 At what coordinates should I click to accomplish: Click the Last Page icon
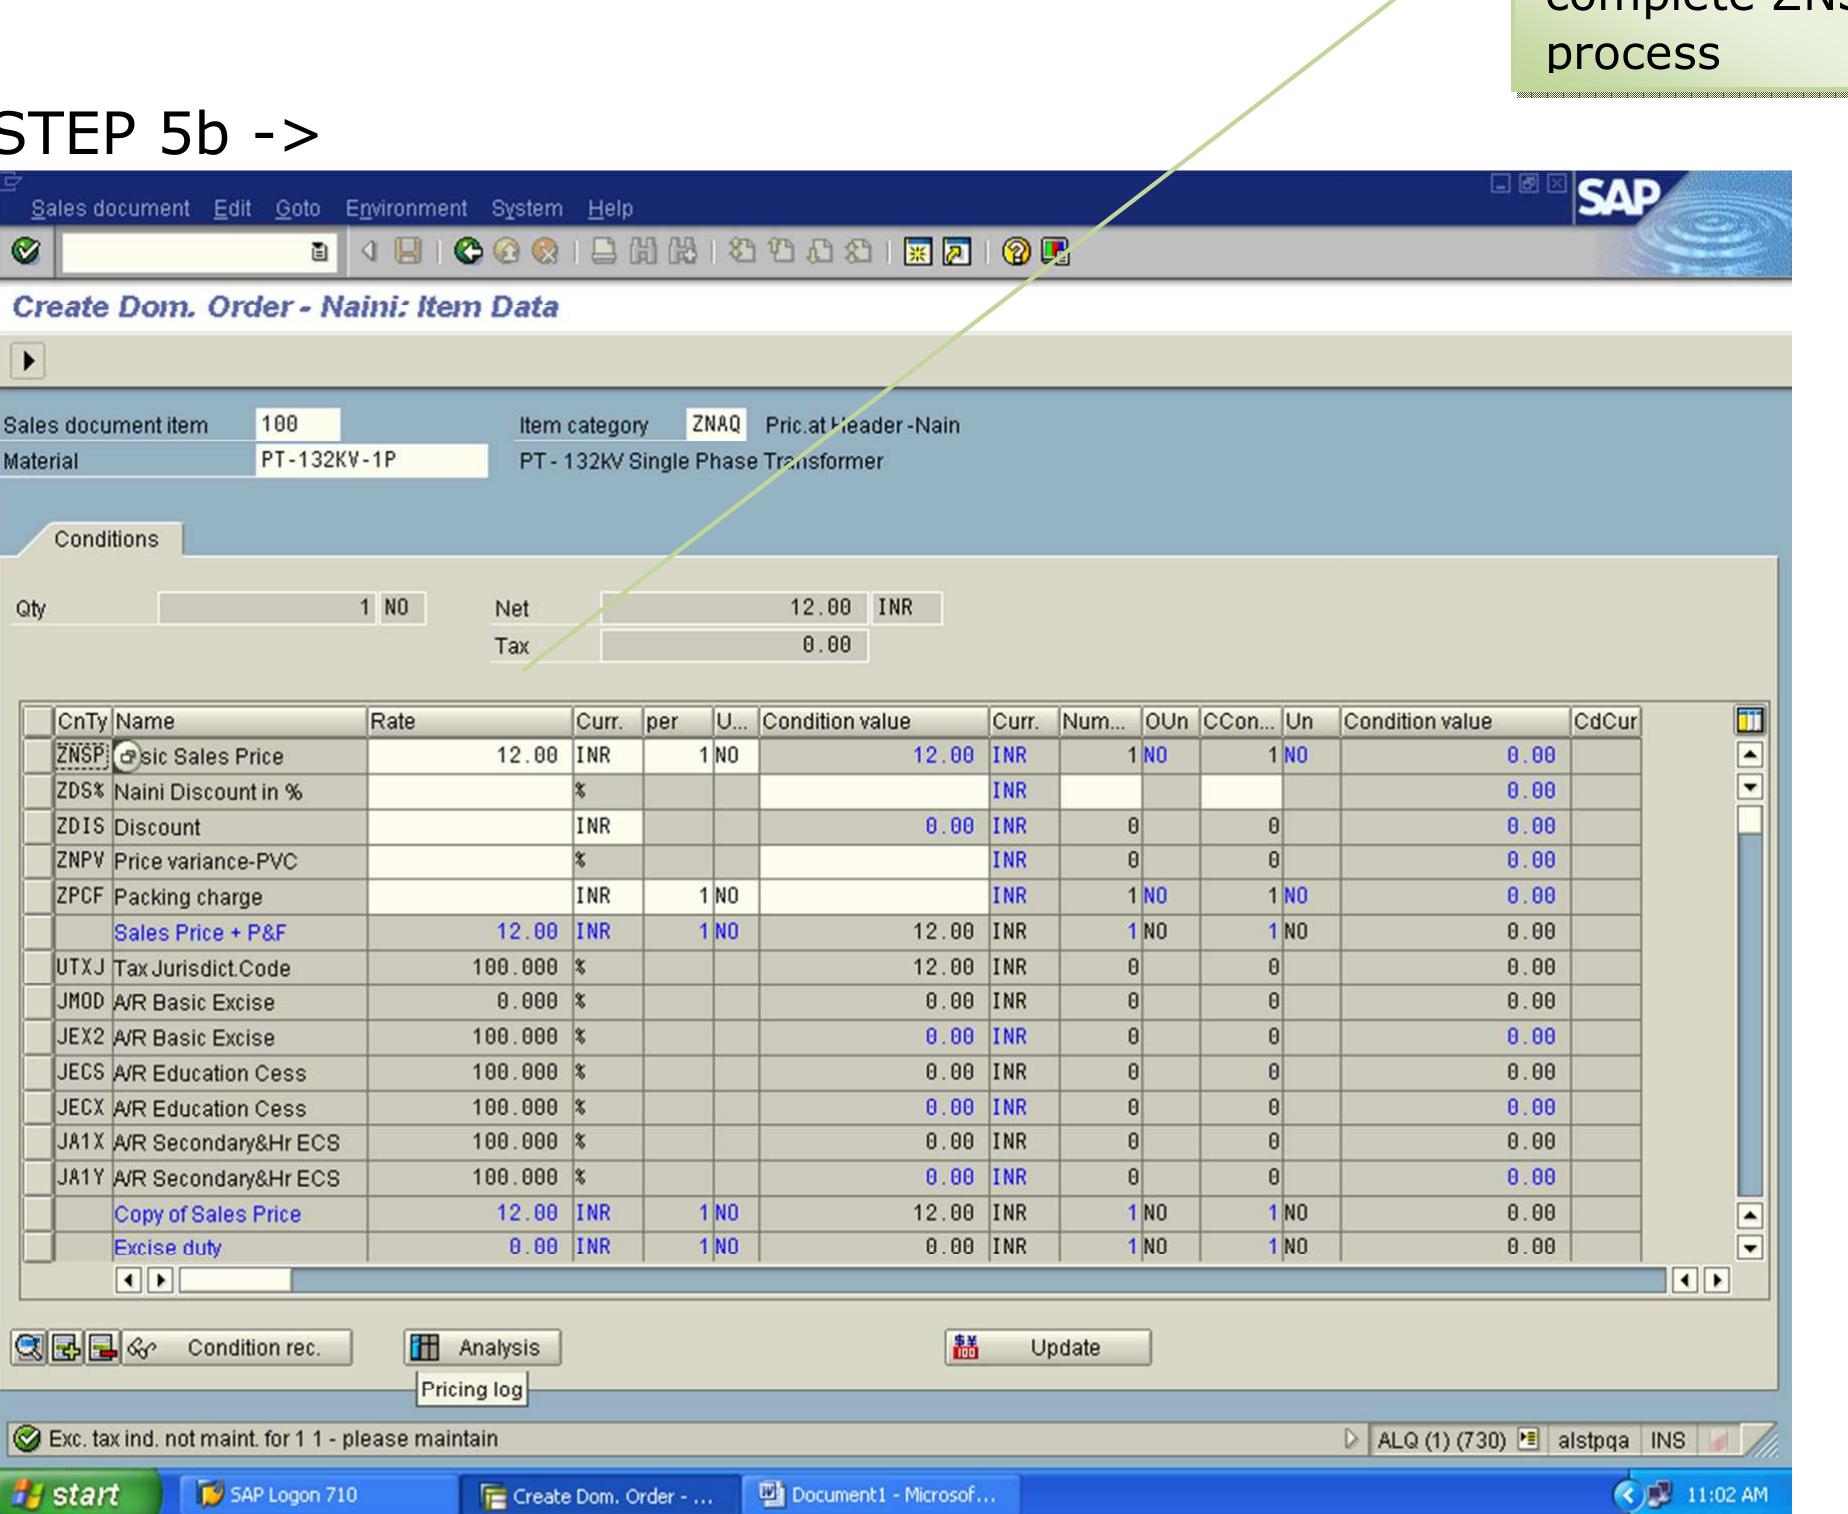[x=858, y=251]
